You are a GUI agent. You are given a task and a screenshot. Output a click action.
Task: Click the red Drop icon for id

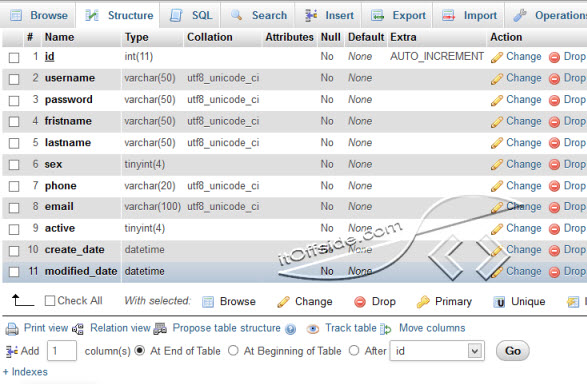(x=554, y=57)
